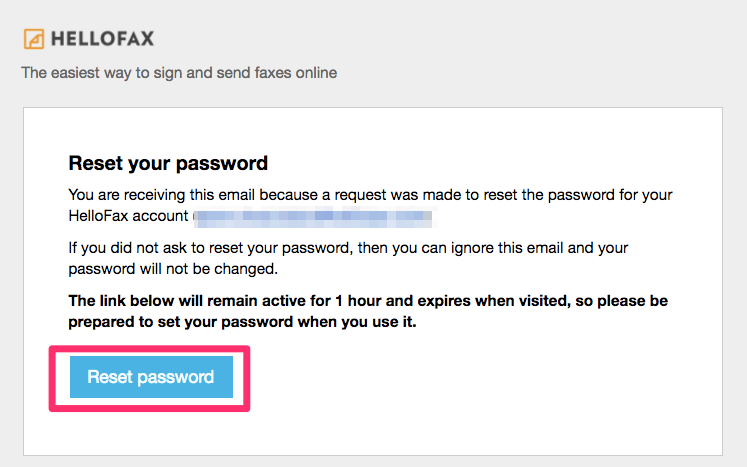This screenshot has height=467, width=747.
Task: Click the "You are receiving this email" line
Action: pos(370,195)
